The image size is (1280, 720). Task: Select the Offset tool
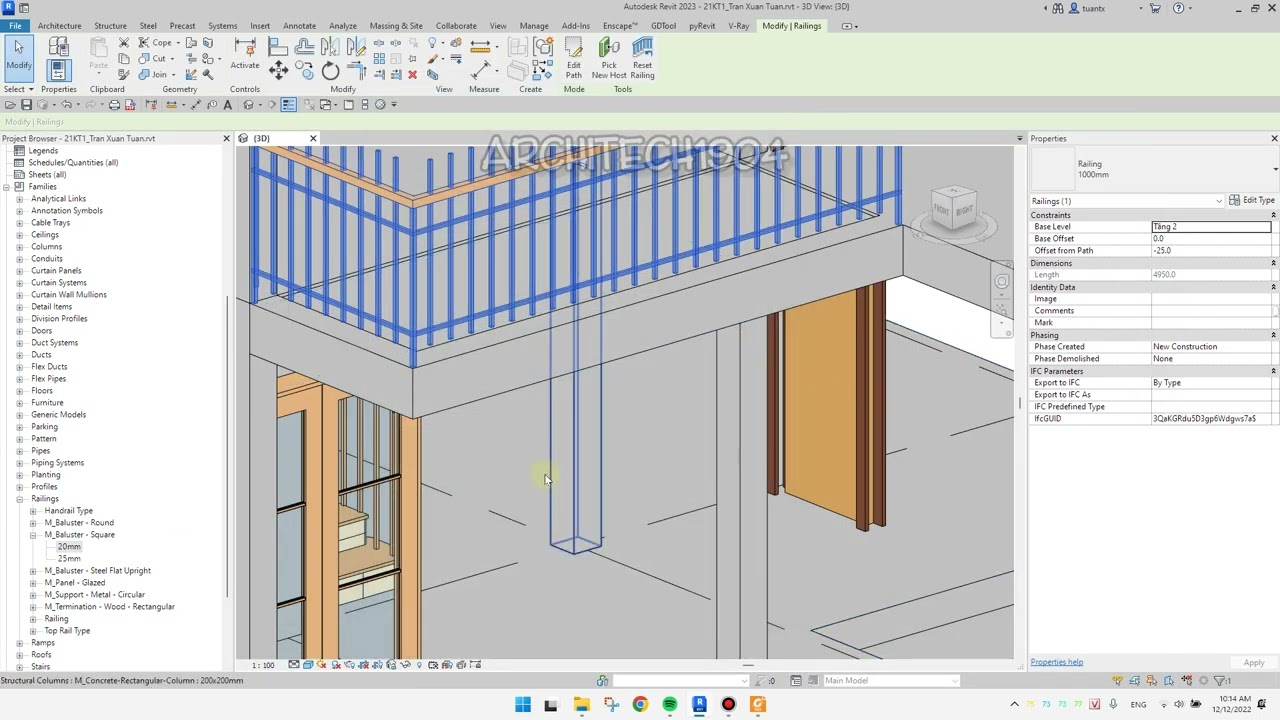click(305, 47)
